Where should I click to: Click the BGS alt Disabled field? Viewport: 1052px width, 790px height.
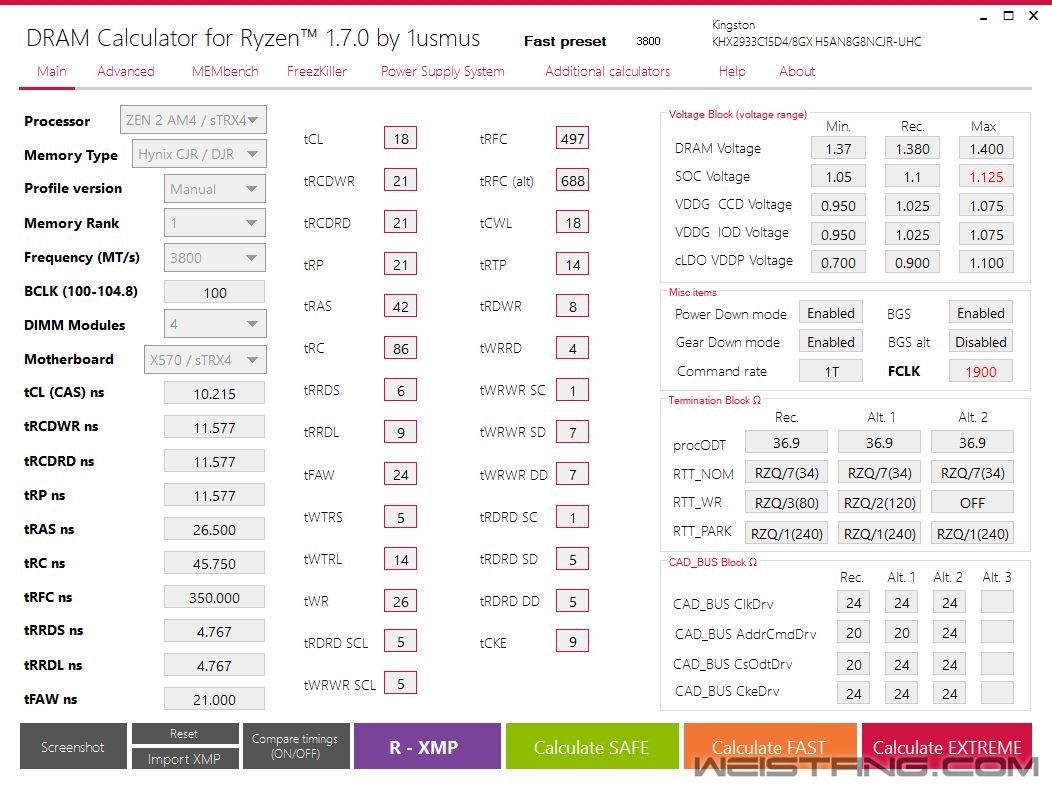[980, 342]
